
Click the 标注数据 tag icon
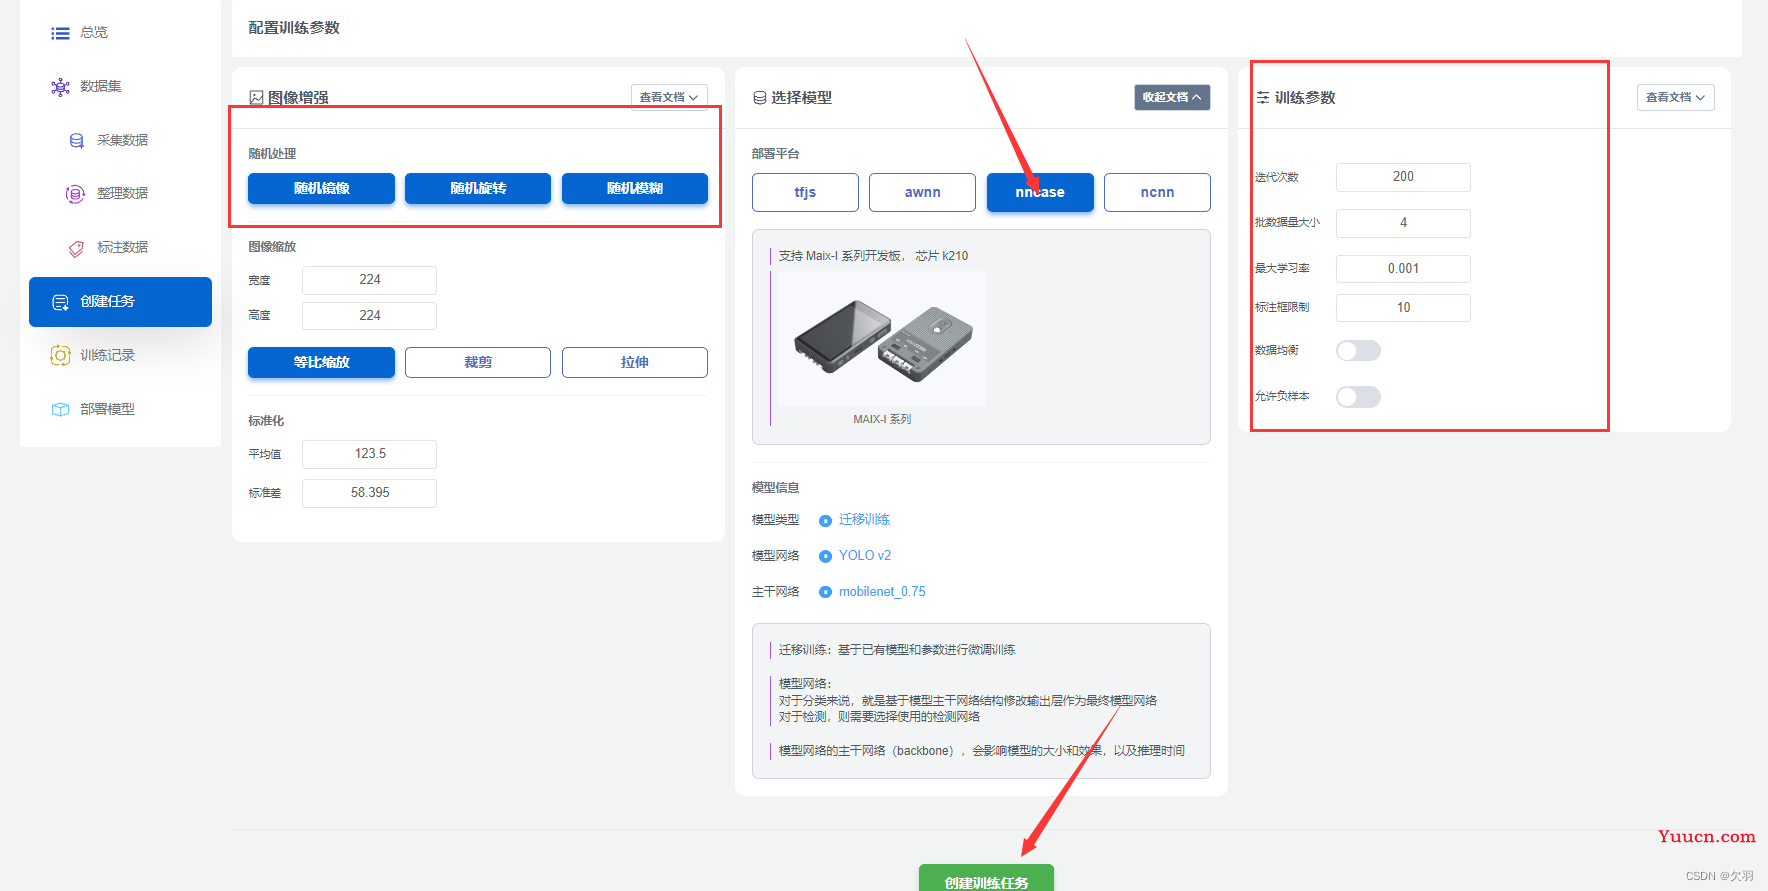coord(76,248)
